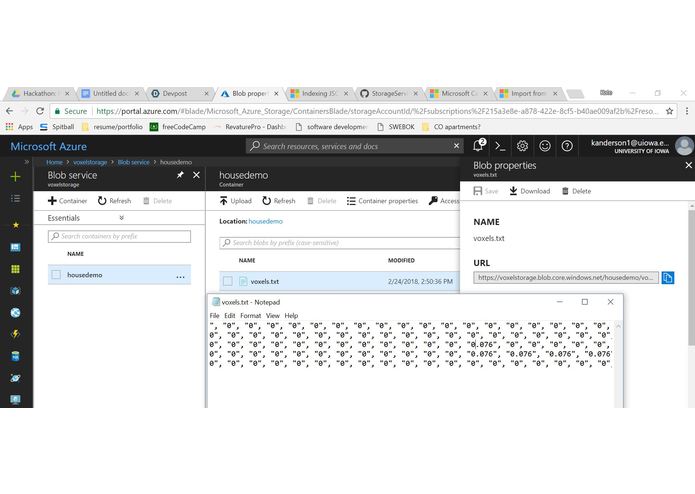Open All resources grid icon in sidebar
695x494 pixels.
16,269
